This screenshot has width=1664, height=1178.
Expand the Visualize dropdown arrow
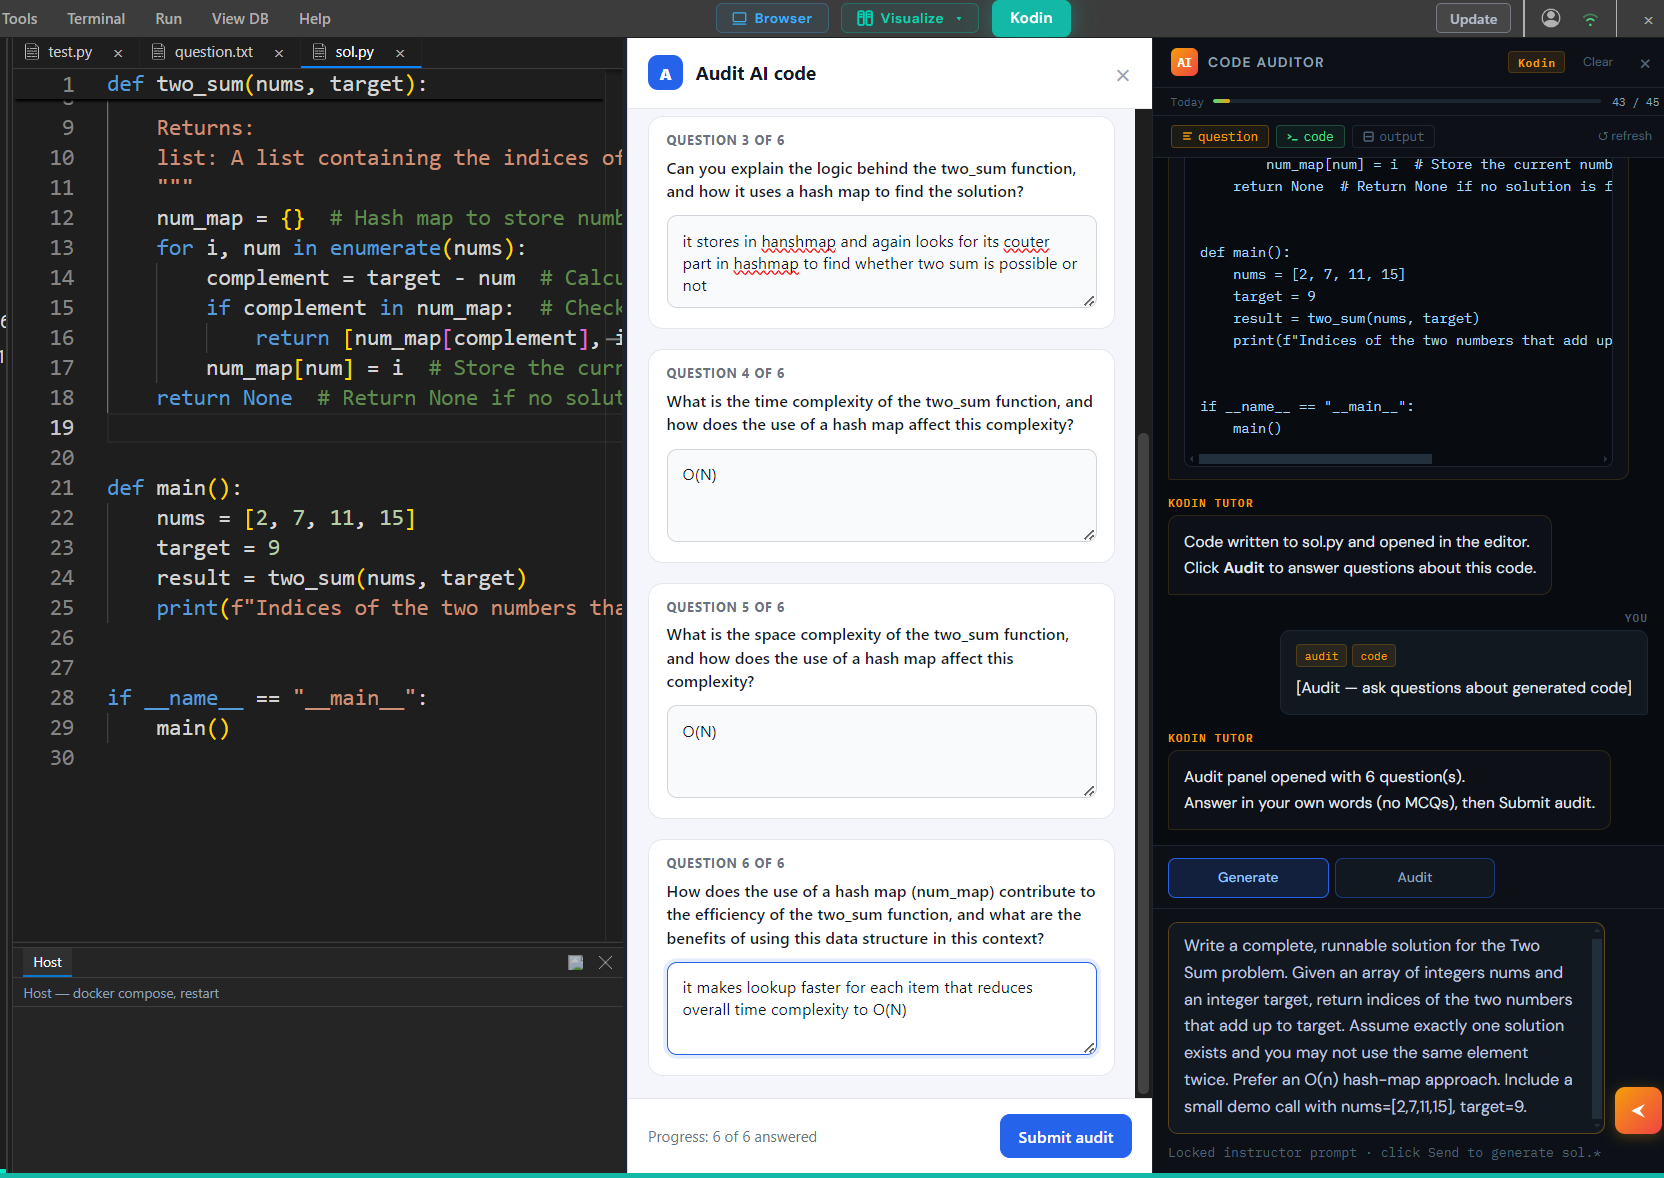pos(959,18)
